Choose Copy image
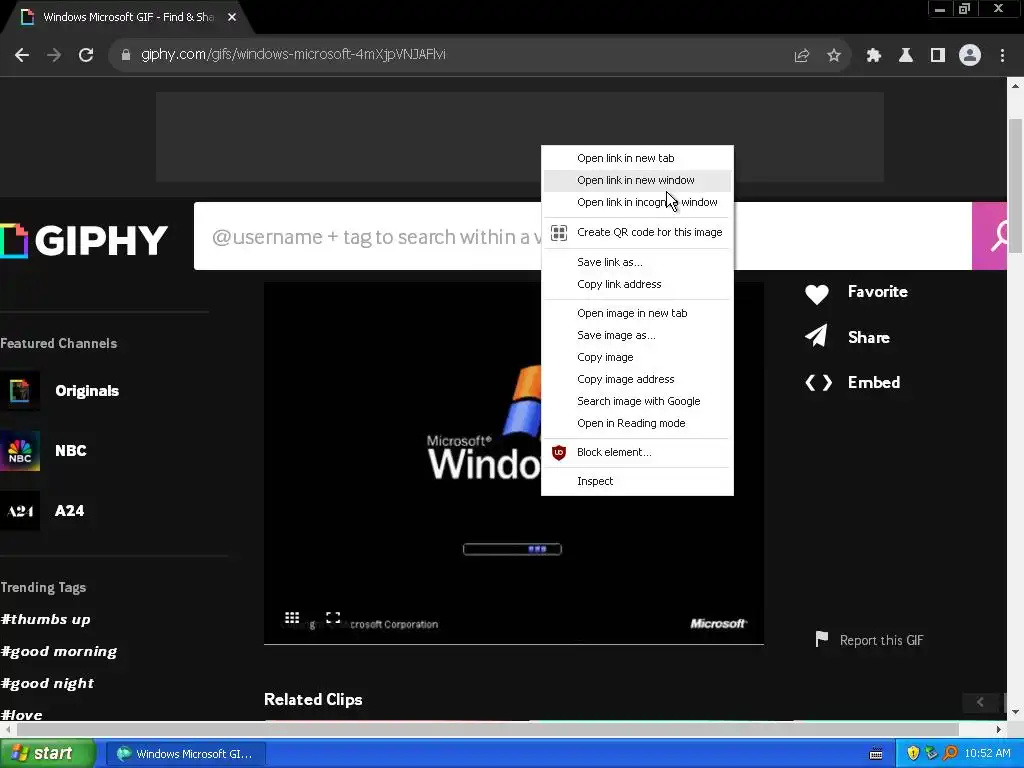This screenshot has height=768, width=1024. pyautogui.click(x=637, y=357)
